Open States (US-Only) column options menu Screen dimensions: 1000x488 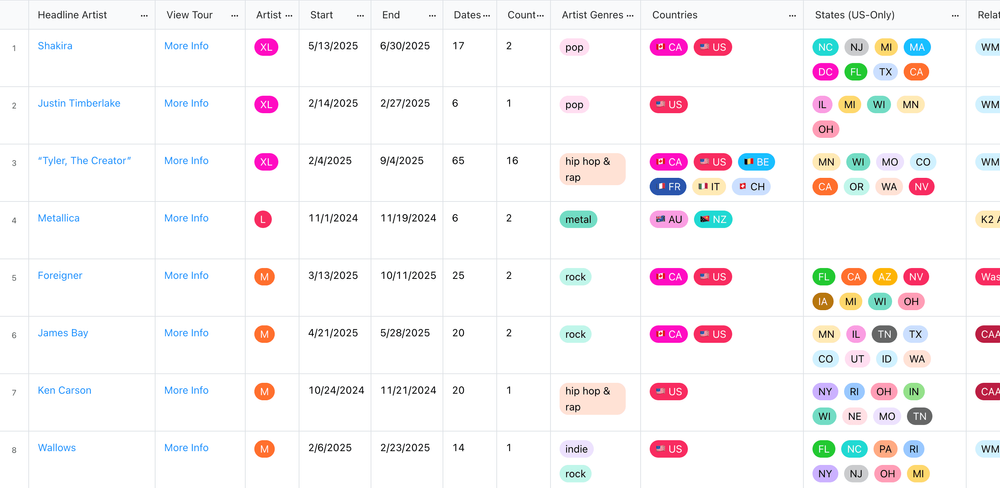(955, 15)
